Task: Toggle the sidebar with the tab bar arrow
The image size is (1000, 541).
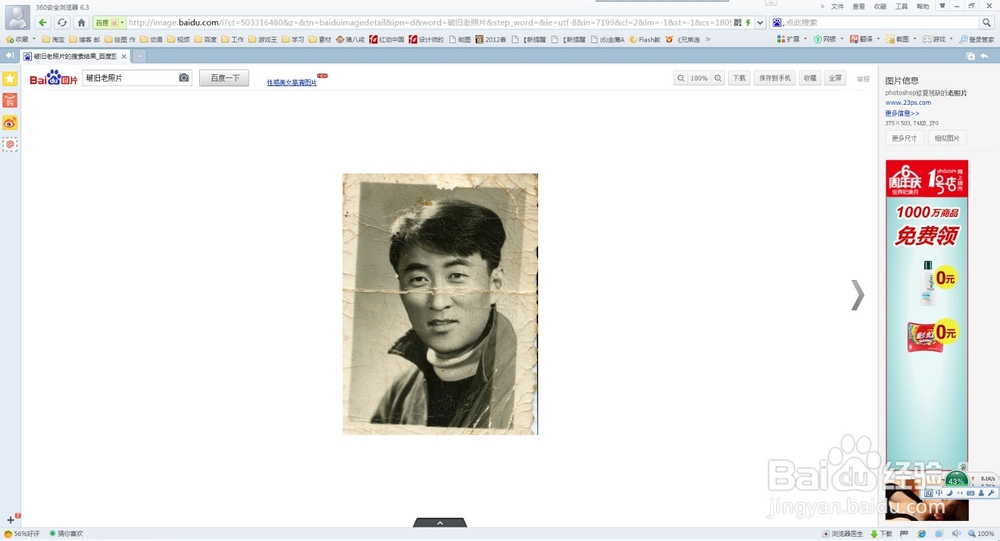Action: click(x=10, y=56)
